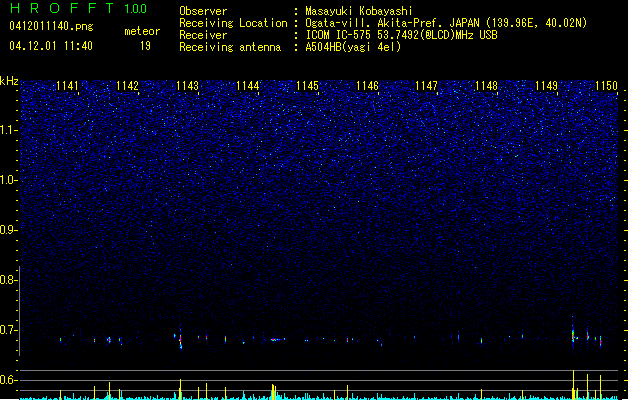Click the meteor count label

pyautogui.click(x=142, y=31)
